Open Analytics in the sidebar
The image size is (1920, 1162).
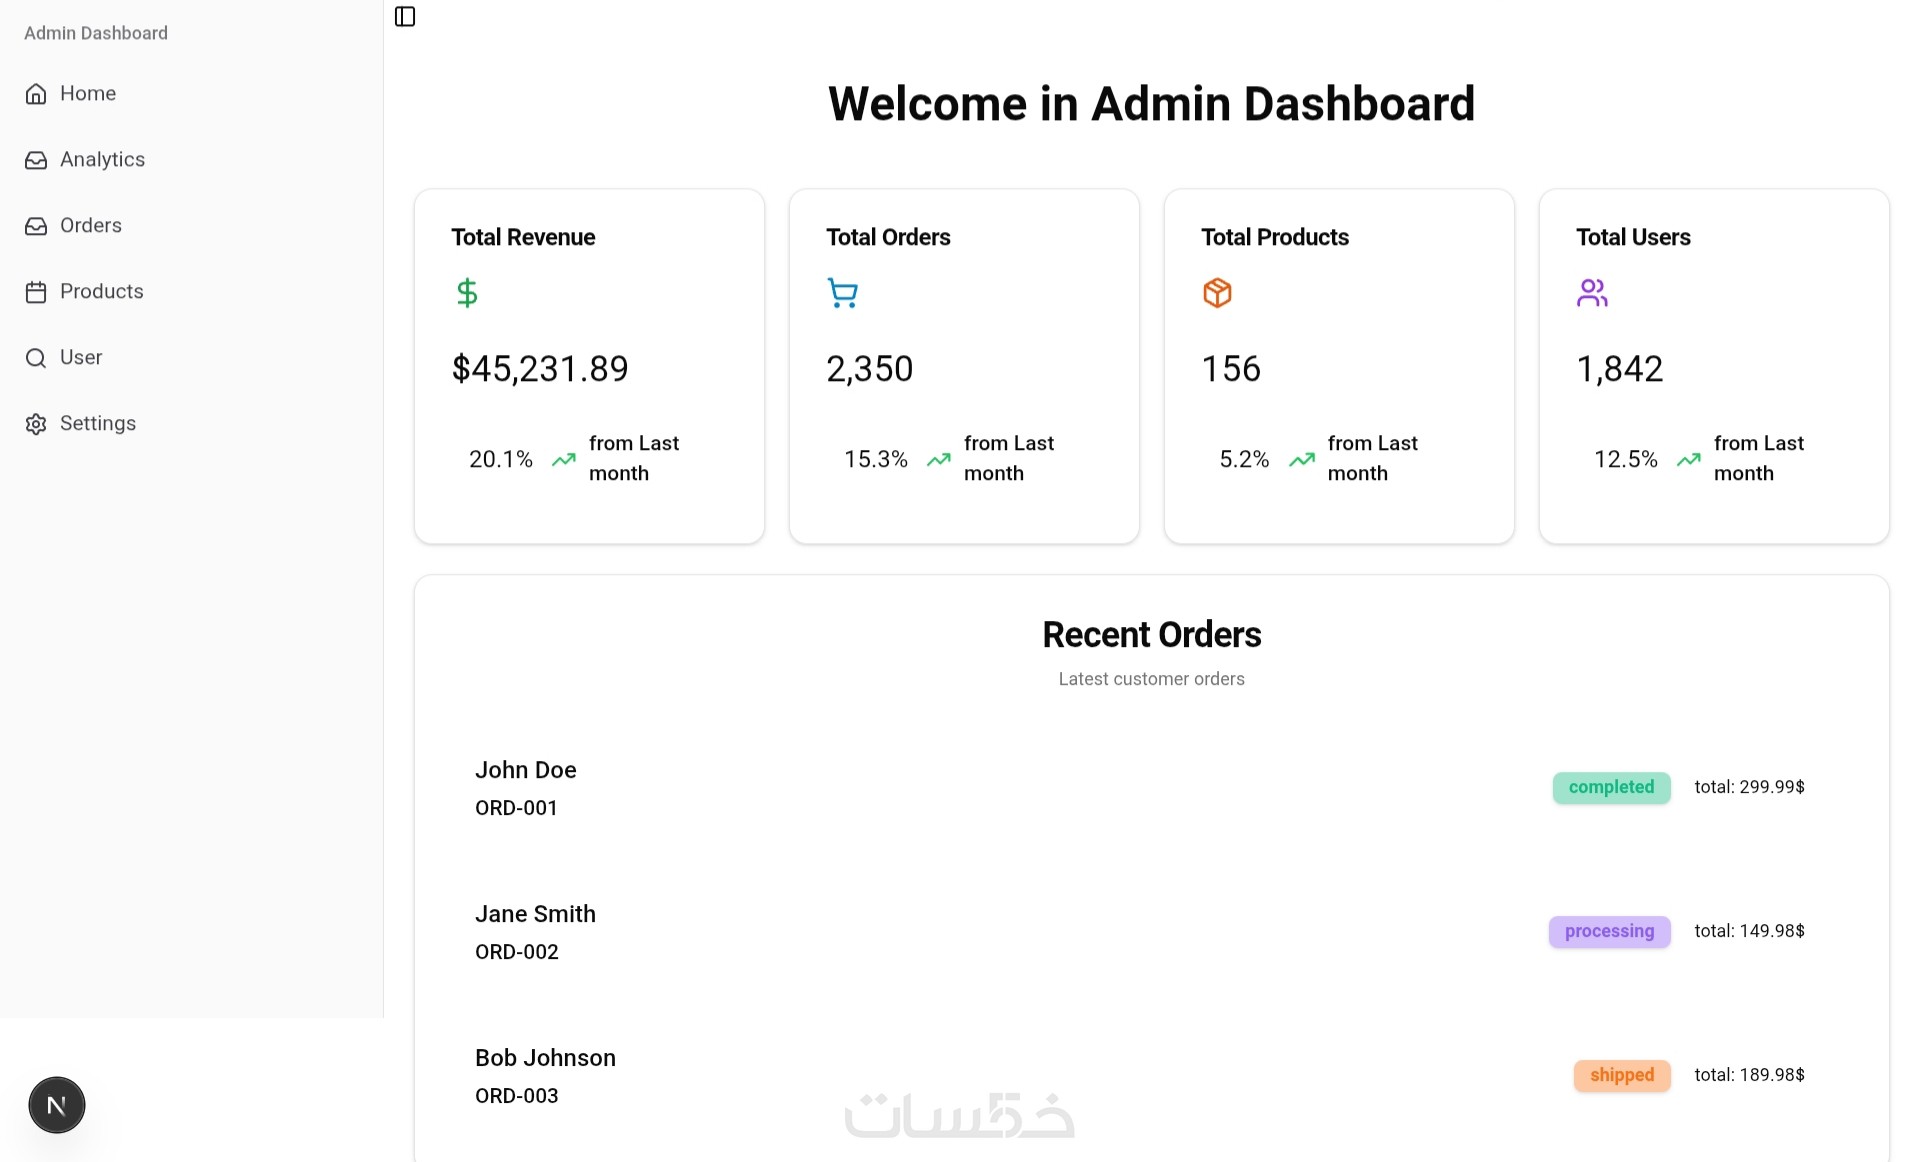(x=102, y=160)
